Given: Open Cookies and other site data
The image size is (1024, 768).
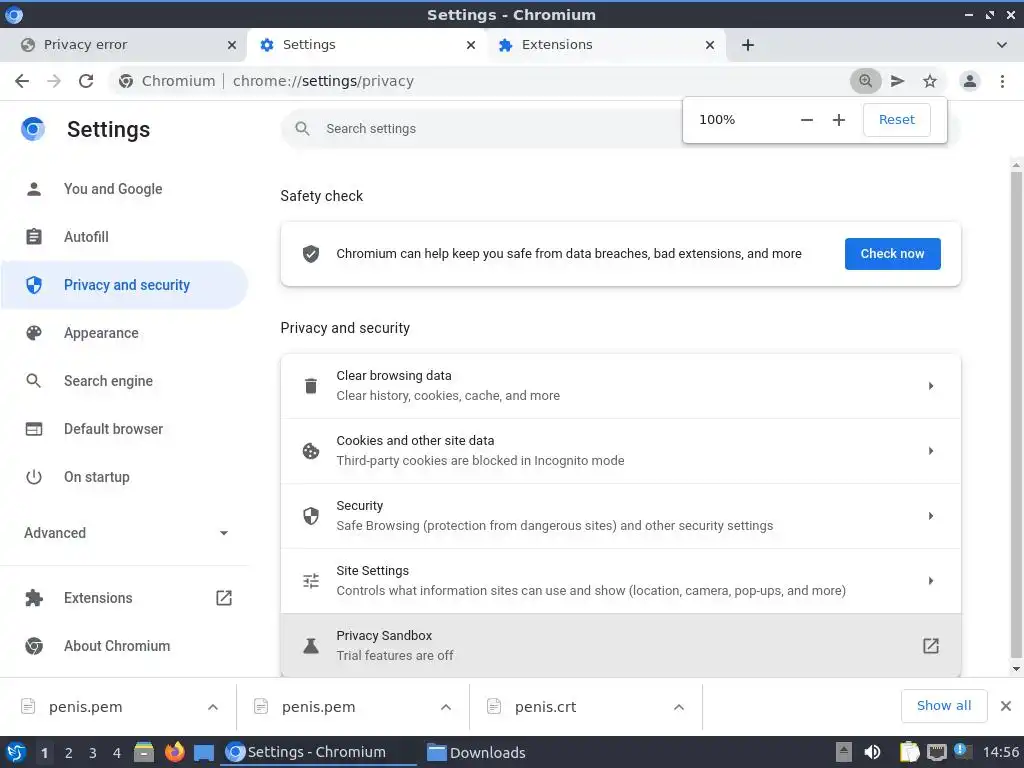Looking at the screenshot, I should tap(620, 451).
